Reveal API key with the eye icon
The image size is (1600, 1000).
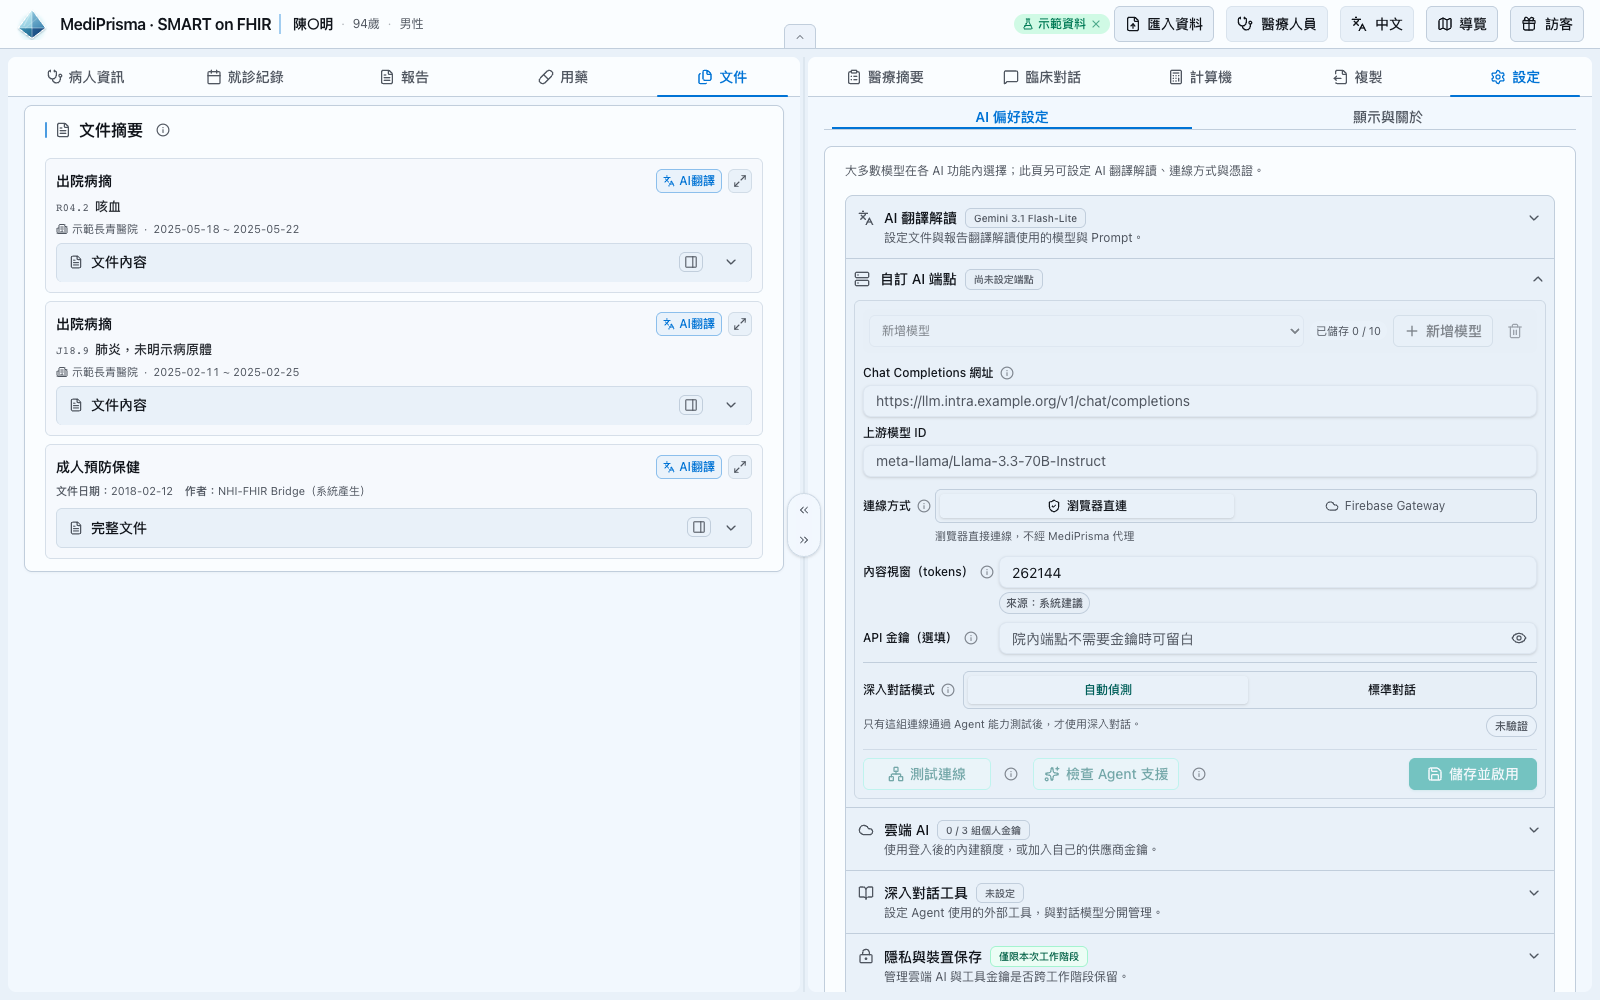[1519, 638]
